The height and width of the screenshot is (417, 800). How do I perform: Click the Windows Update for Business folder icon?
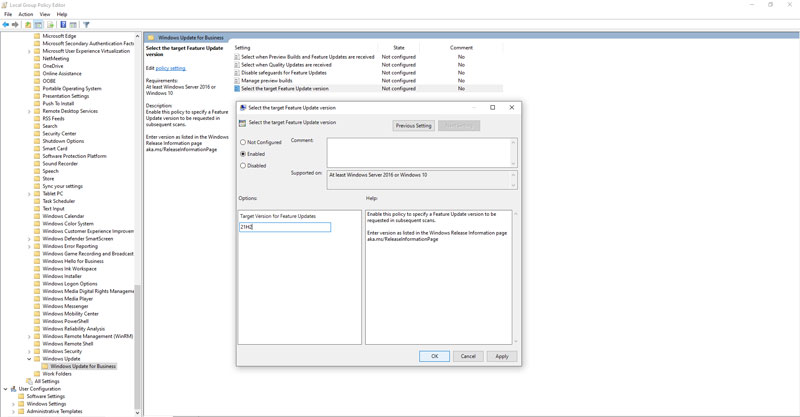45,366
